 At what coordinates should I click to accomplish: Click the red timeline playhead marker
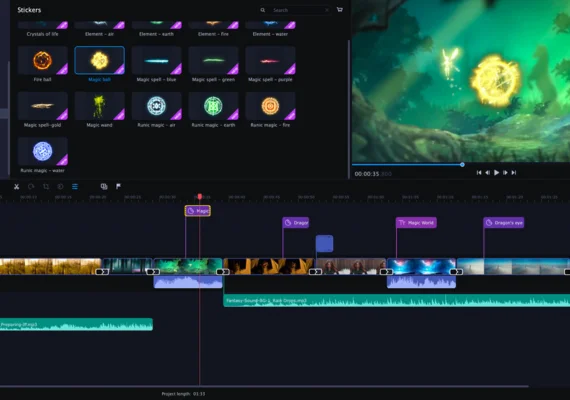point(200,197)
